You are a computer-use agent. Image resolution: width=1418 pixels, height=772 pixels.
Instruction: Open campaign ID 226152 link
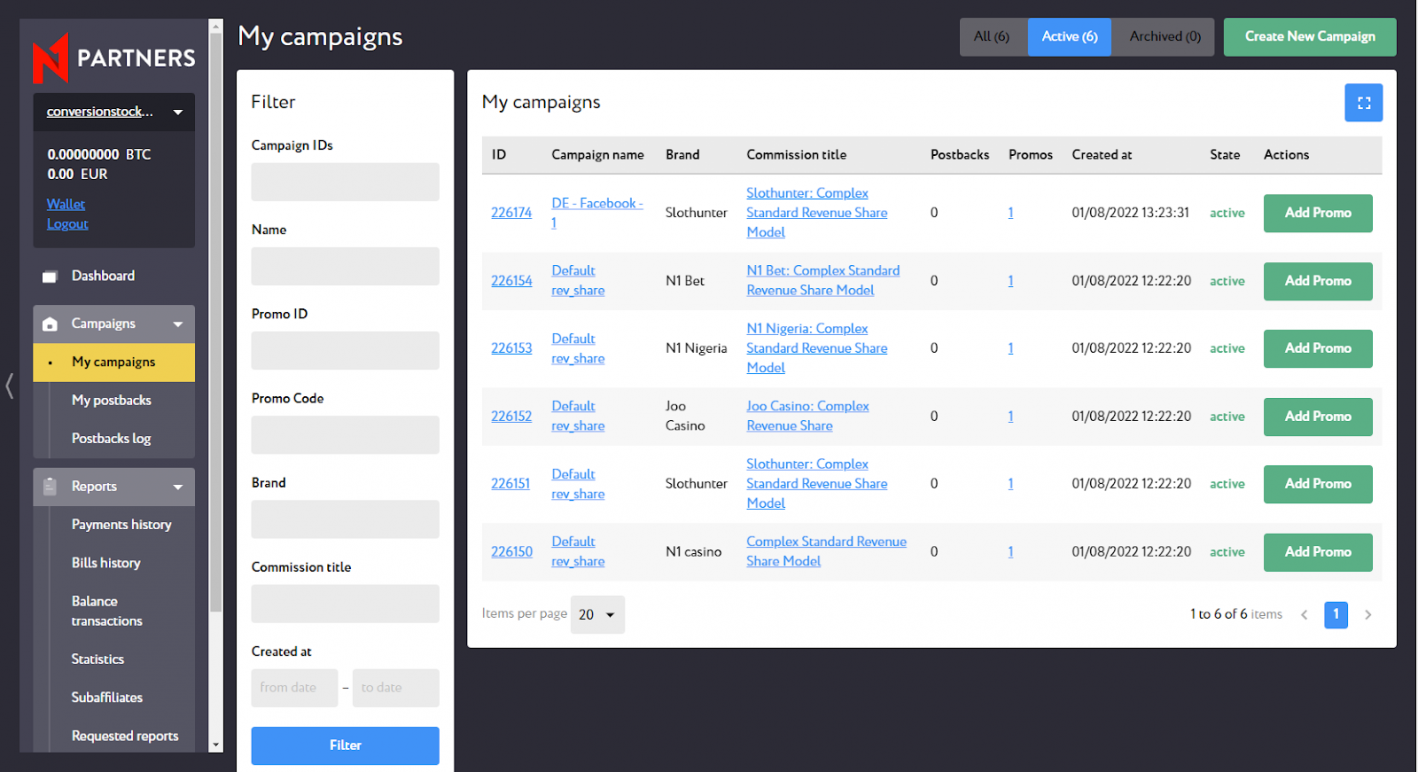511,416
